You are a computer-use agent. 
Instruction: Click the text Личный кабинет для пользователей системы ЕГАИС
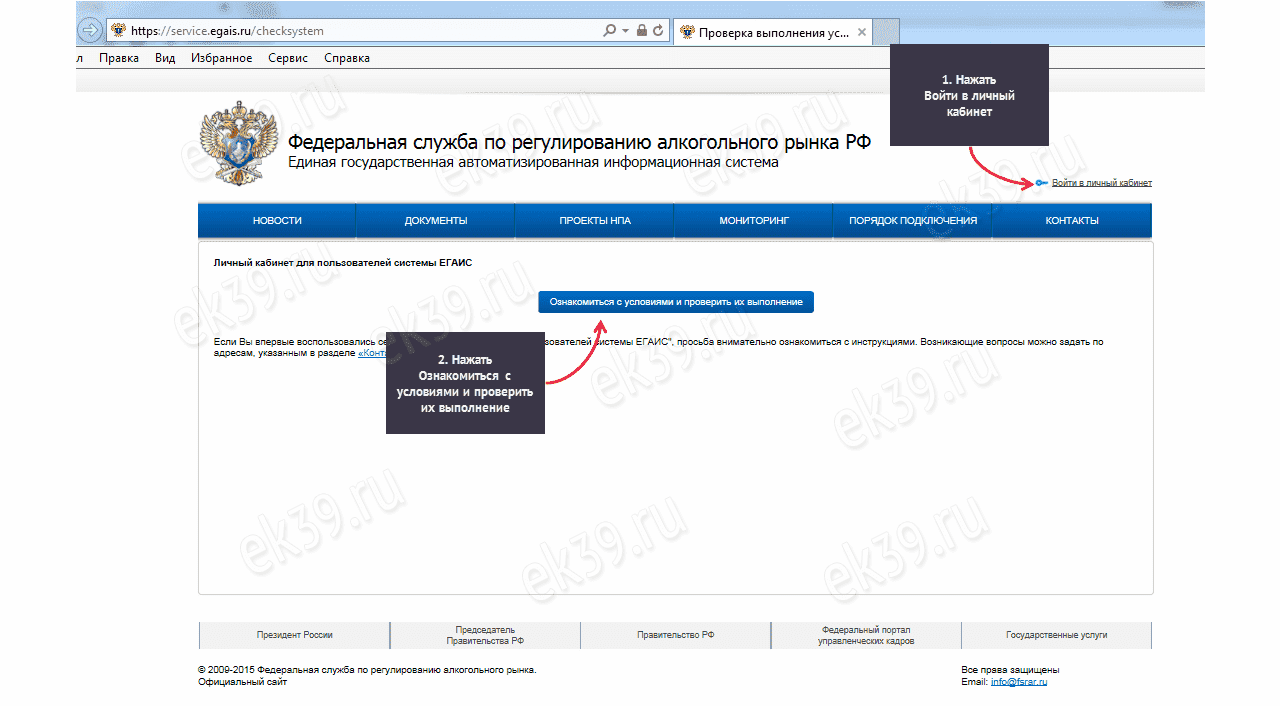tap(343, 263)
